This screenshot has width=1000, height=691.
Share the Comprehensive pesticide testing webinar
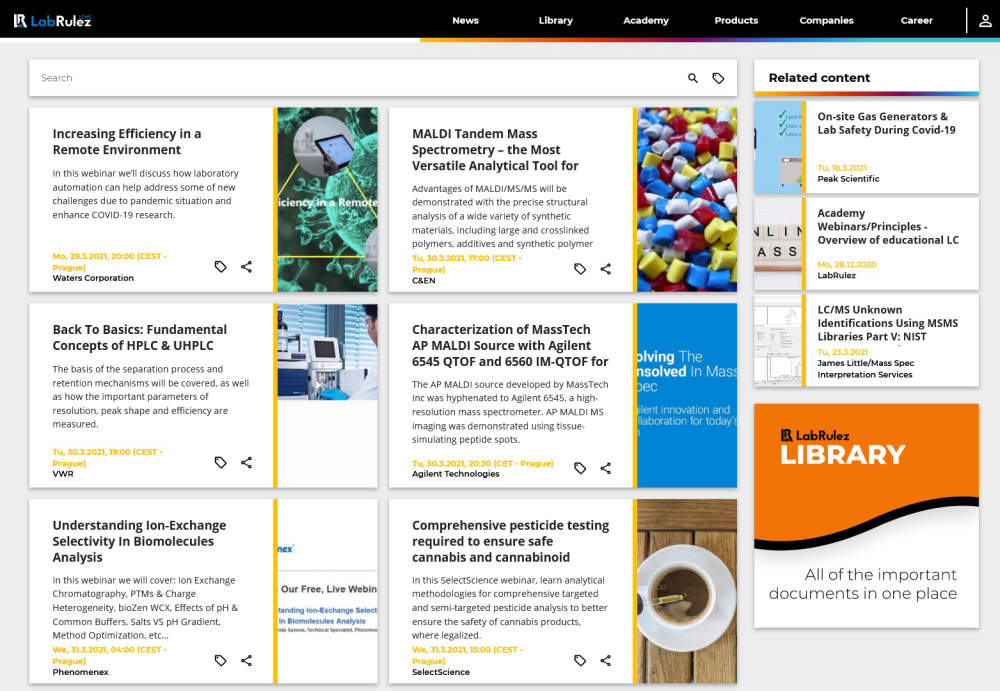(605, 660)
